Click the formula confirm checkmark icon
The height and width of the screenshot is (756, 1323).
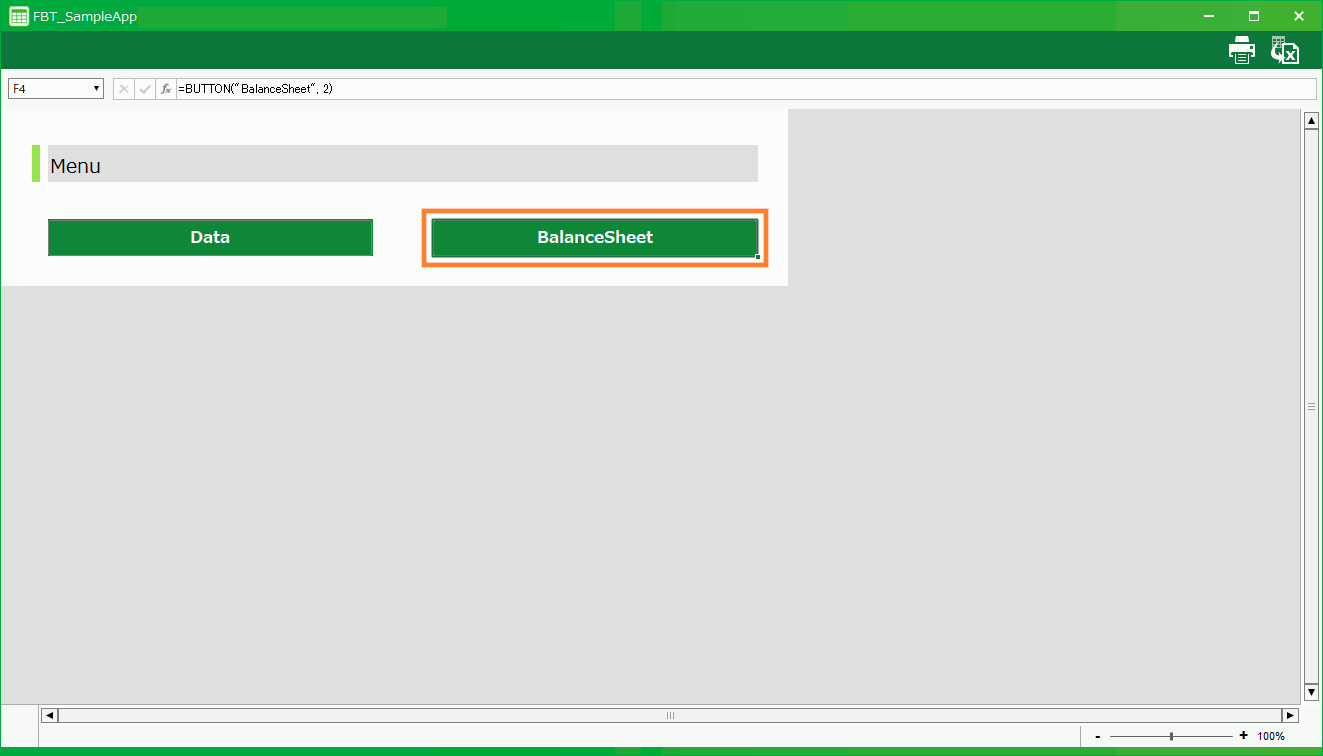pos(145,89)
